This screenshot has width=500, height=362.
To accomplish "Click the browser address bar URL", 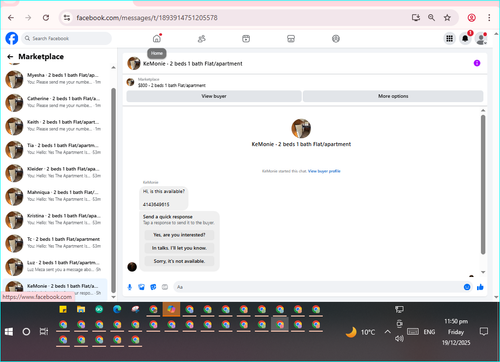I will [147, 18].
